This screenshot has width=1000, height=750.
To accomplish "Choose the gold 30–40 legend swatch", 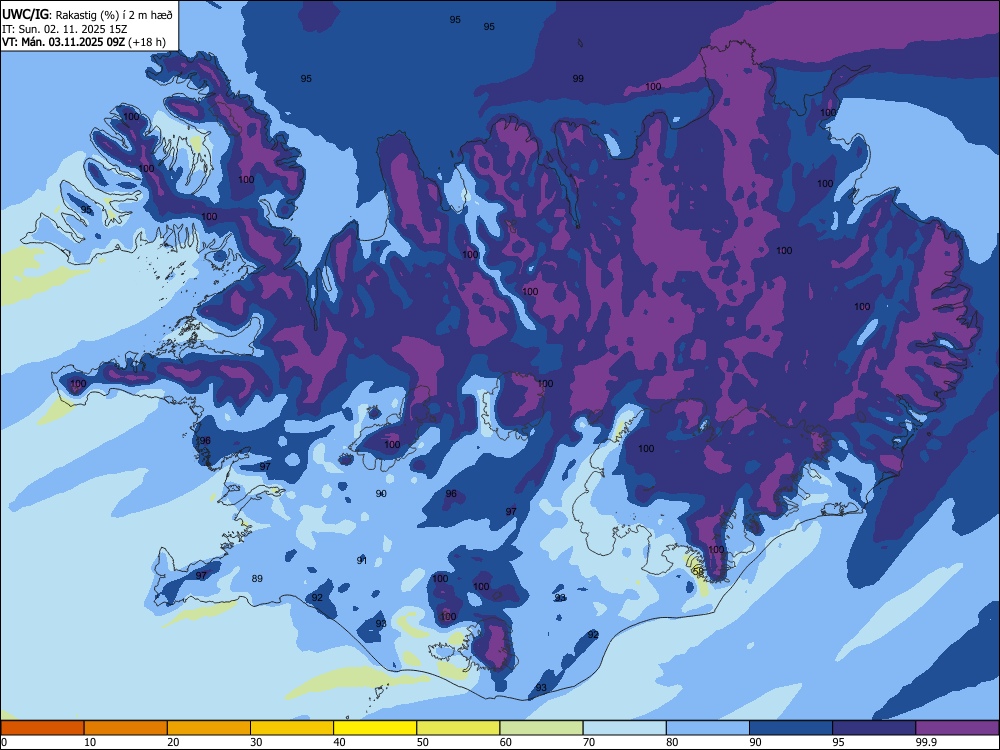I will tap(292, 728).
